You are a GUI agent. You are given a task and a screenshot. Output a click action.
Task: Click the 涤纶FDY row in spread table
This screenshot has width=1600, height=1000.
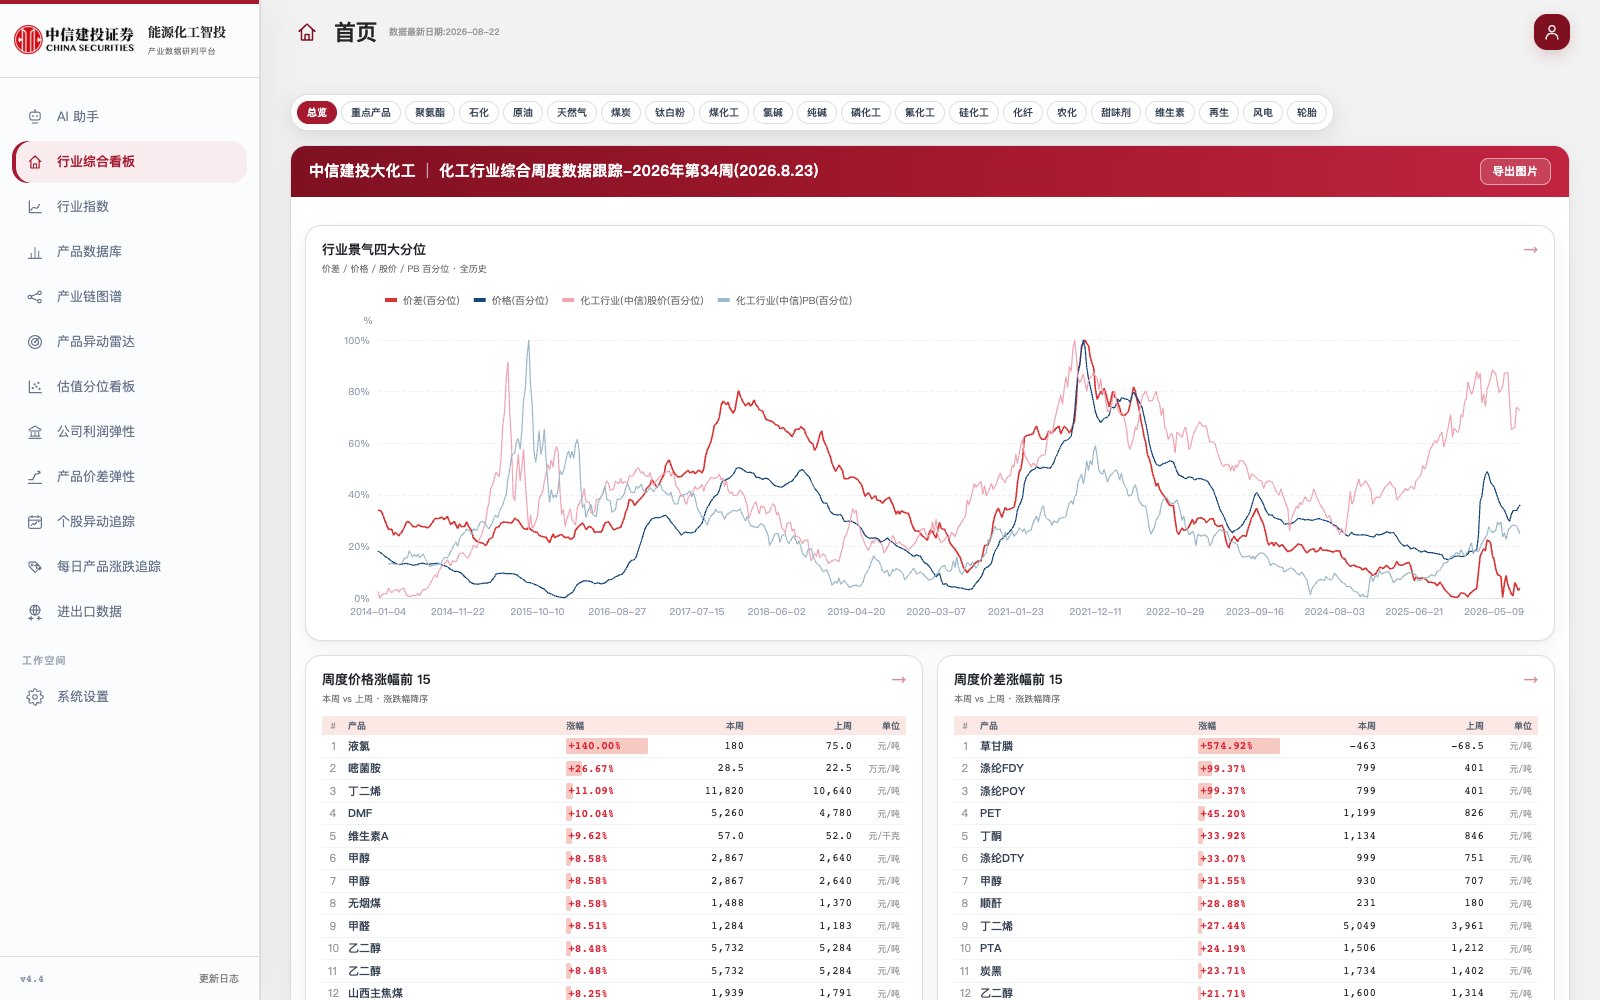(1246, 768)
